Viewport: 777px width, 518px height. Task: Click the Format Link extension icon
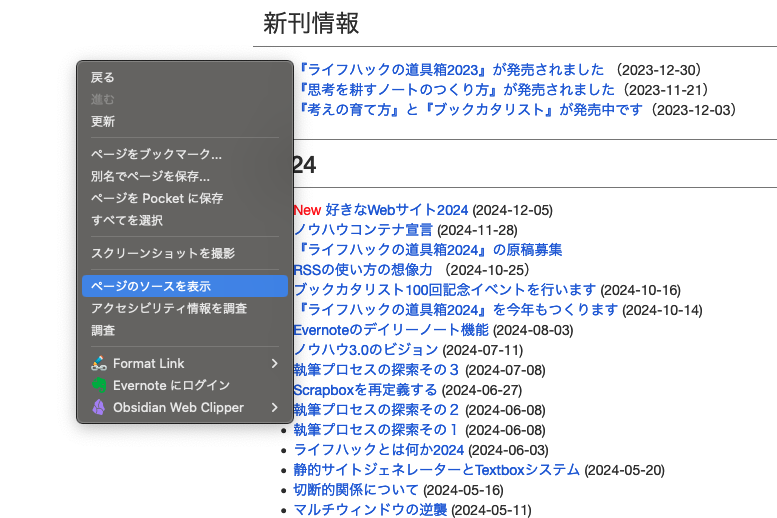(98, 363)
